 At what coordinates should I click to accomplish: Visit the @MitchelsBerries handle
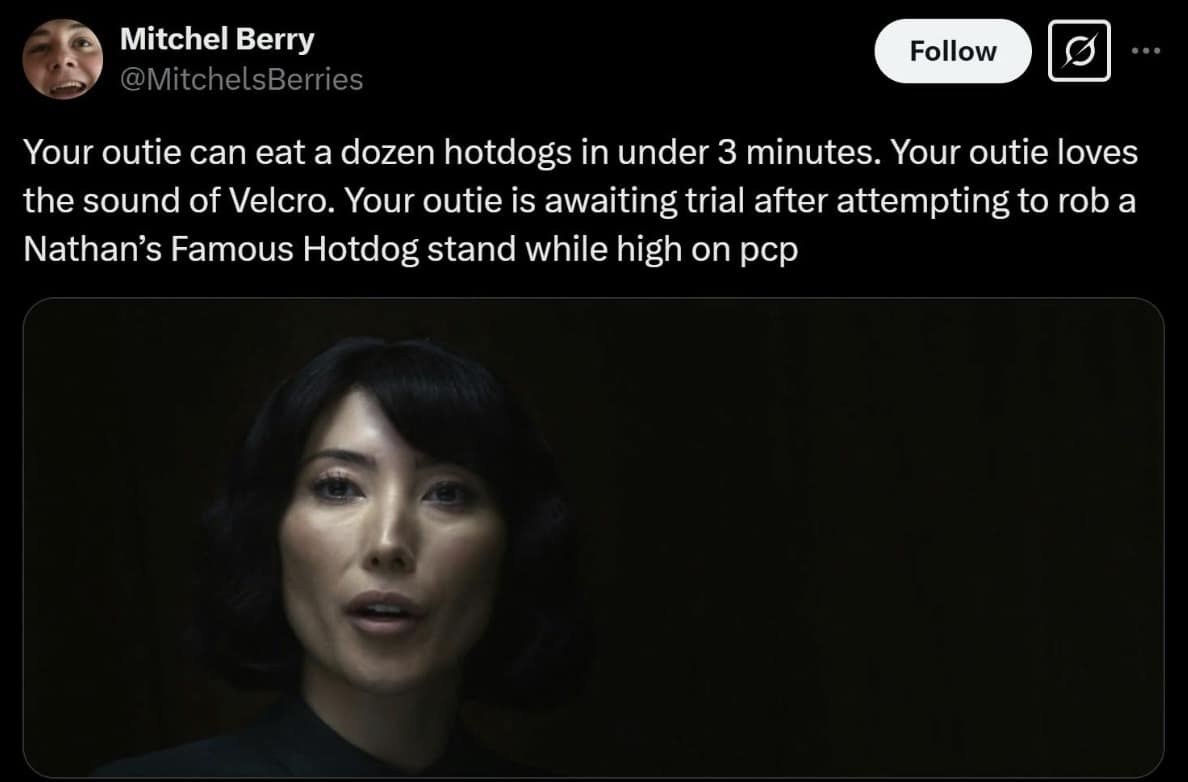pos(242,79)
